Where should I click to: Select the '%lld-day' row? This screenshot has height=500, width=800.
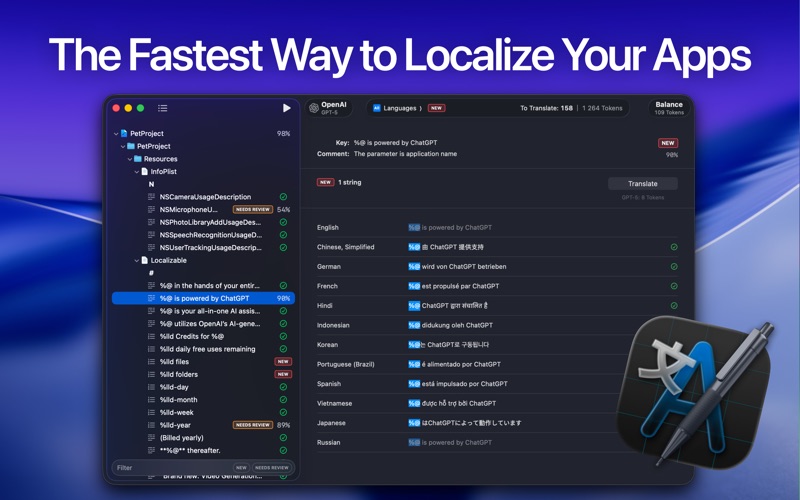point(203,387)
